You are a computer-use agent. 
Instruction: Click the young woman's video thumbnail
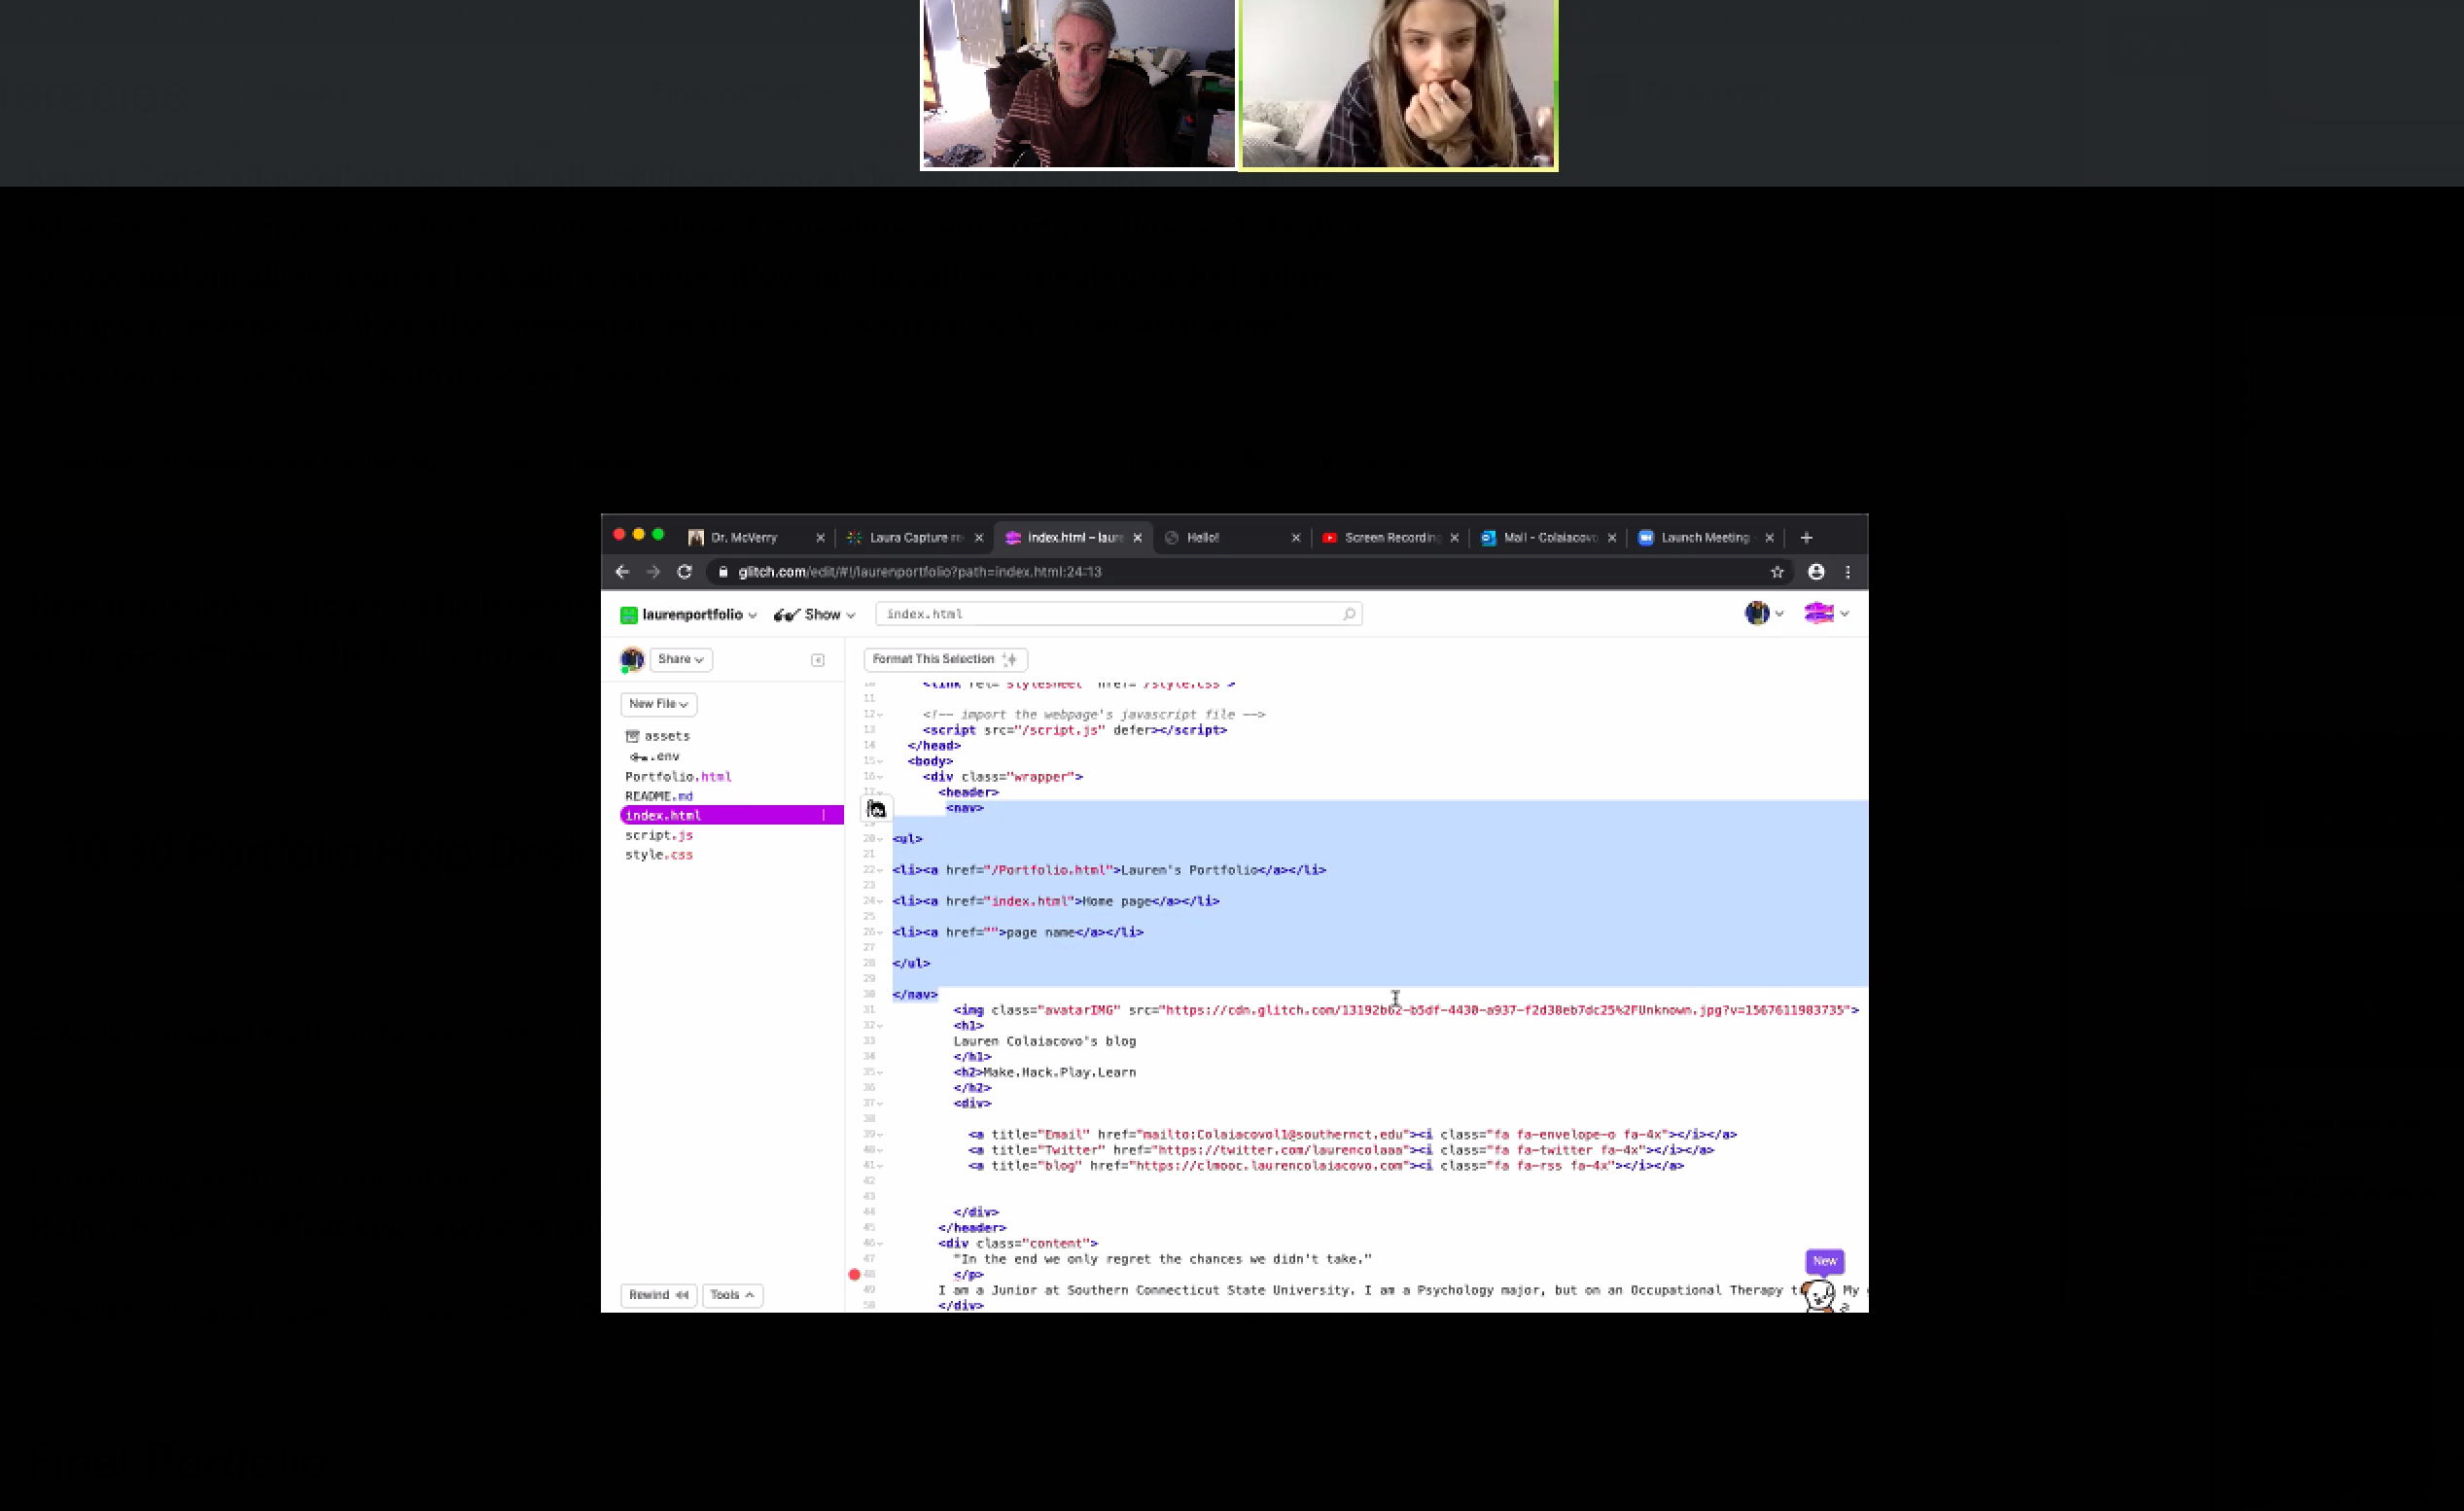click(x=1398, y=84)
